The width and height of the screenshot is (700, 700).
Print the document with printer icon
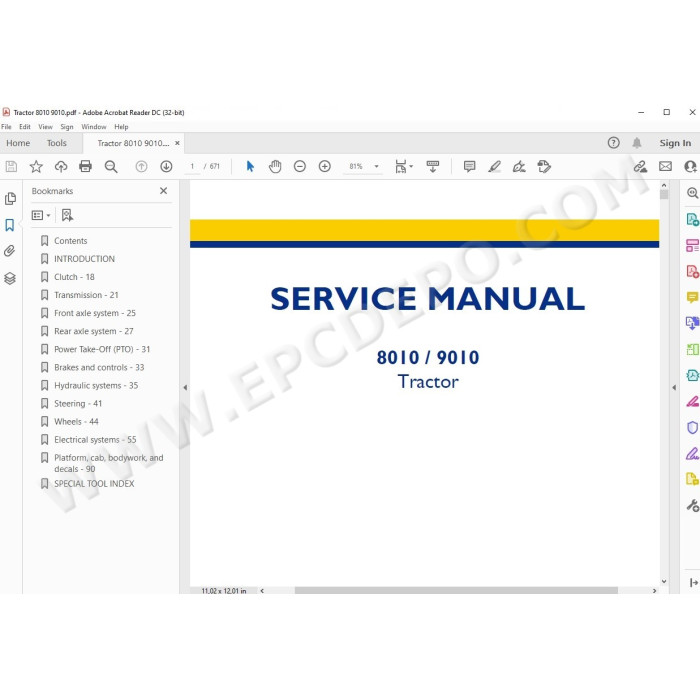tap(85, 167)
